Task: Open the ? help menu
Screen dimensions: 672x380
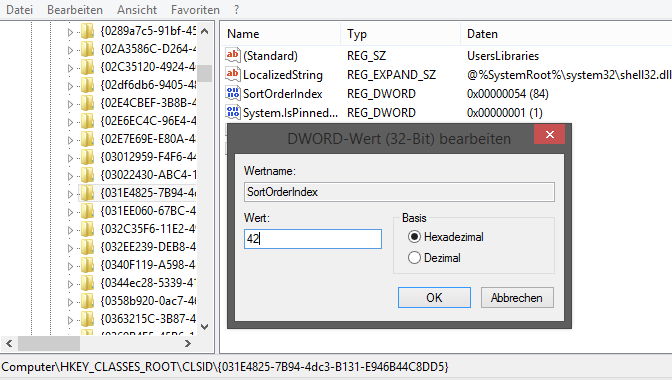Action: pyautogui.click(x=236, y=9)
